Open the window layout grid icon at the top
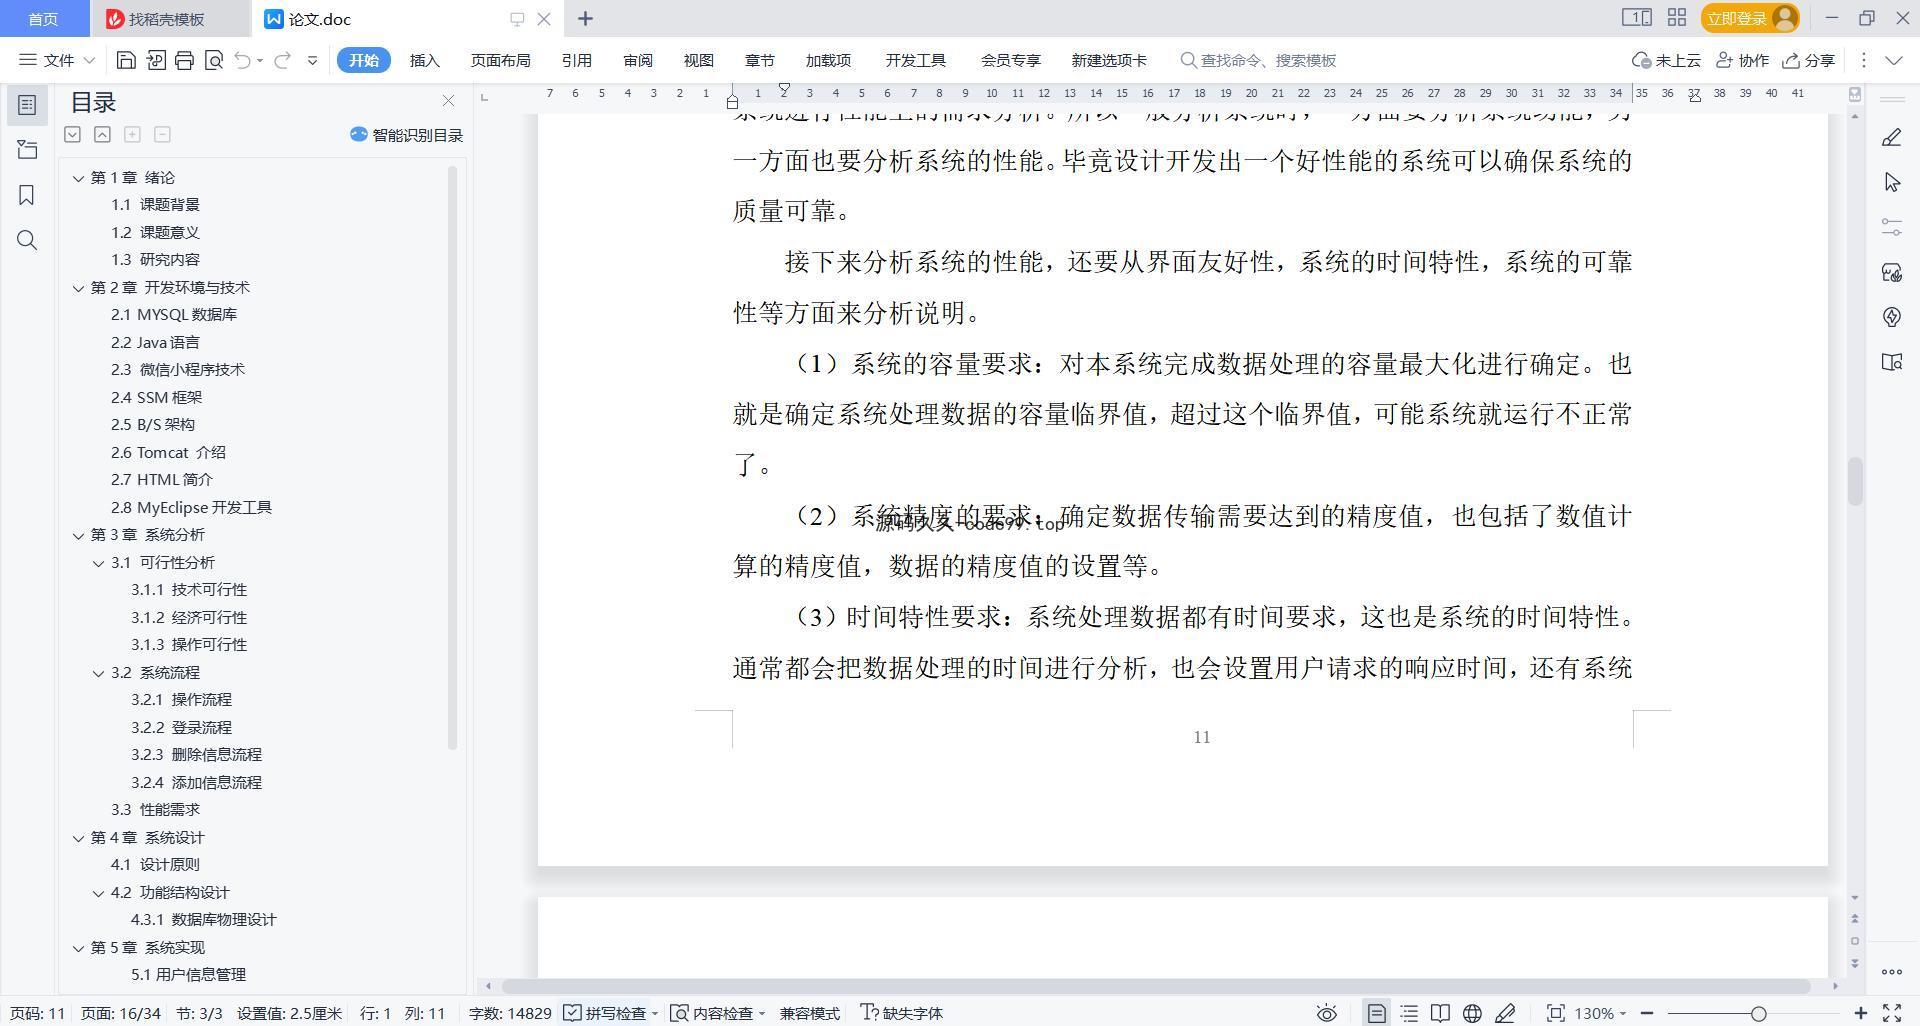The height and width of the screenshot is (1026, 1920). point(1677,18)
